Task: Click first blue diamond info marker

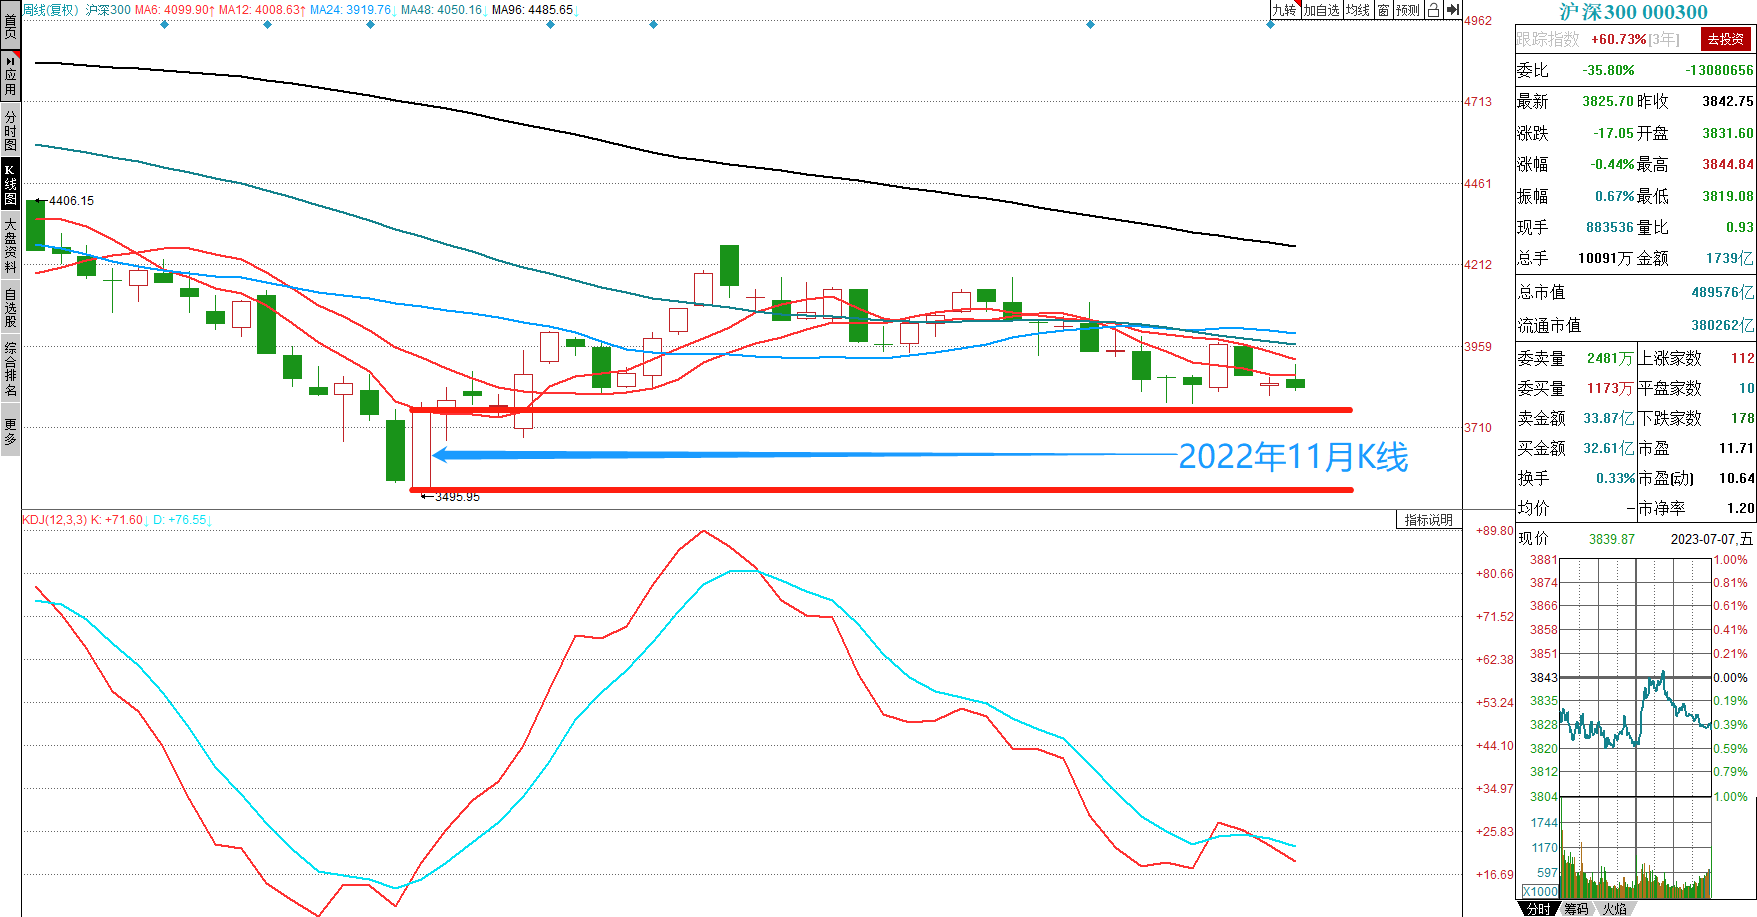Action: coord(165,24)
